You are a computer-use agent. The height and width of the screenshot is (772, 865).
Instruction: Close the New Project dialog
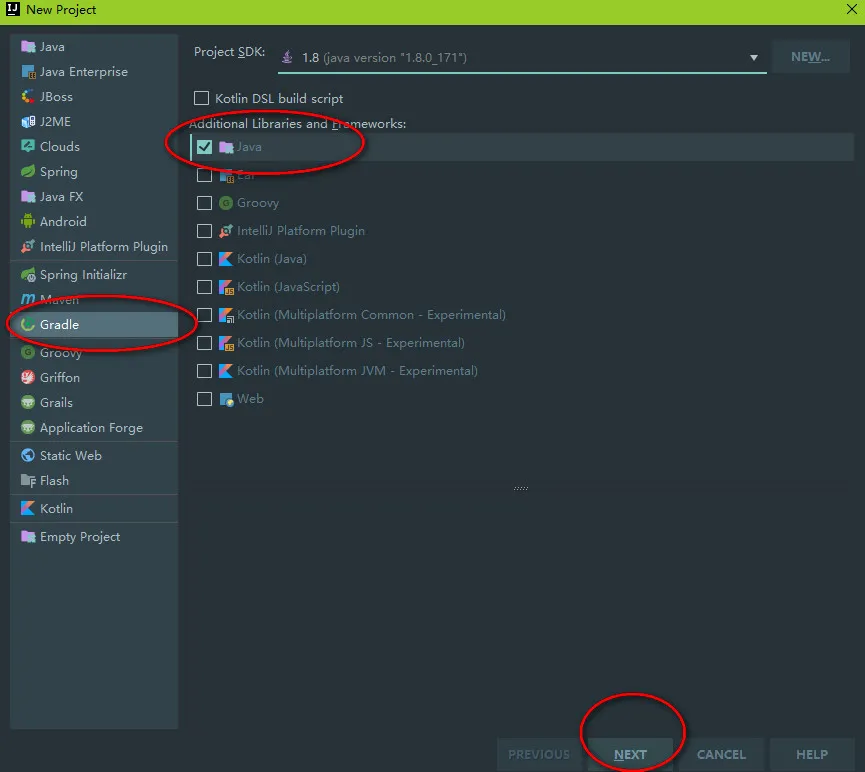tap(851, 9)
